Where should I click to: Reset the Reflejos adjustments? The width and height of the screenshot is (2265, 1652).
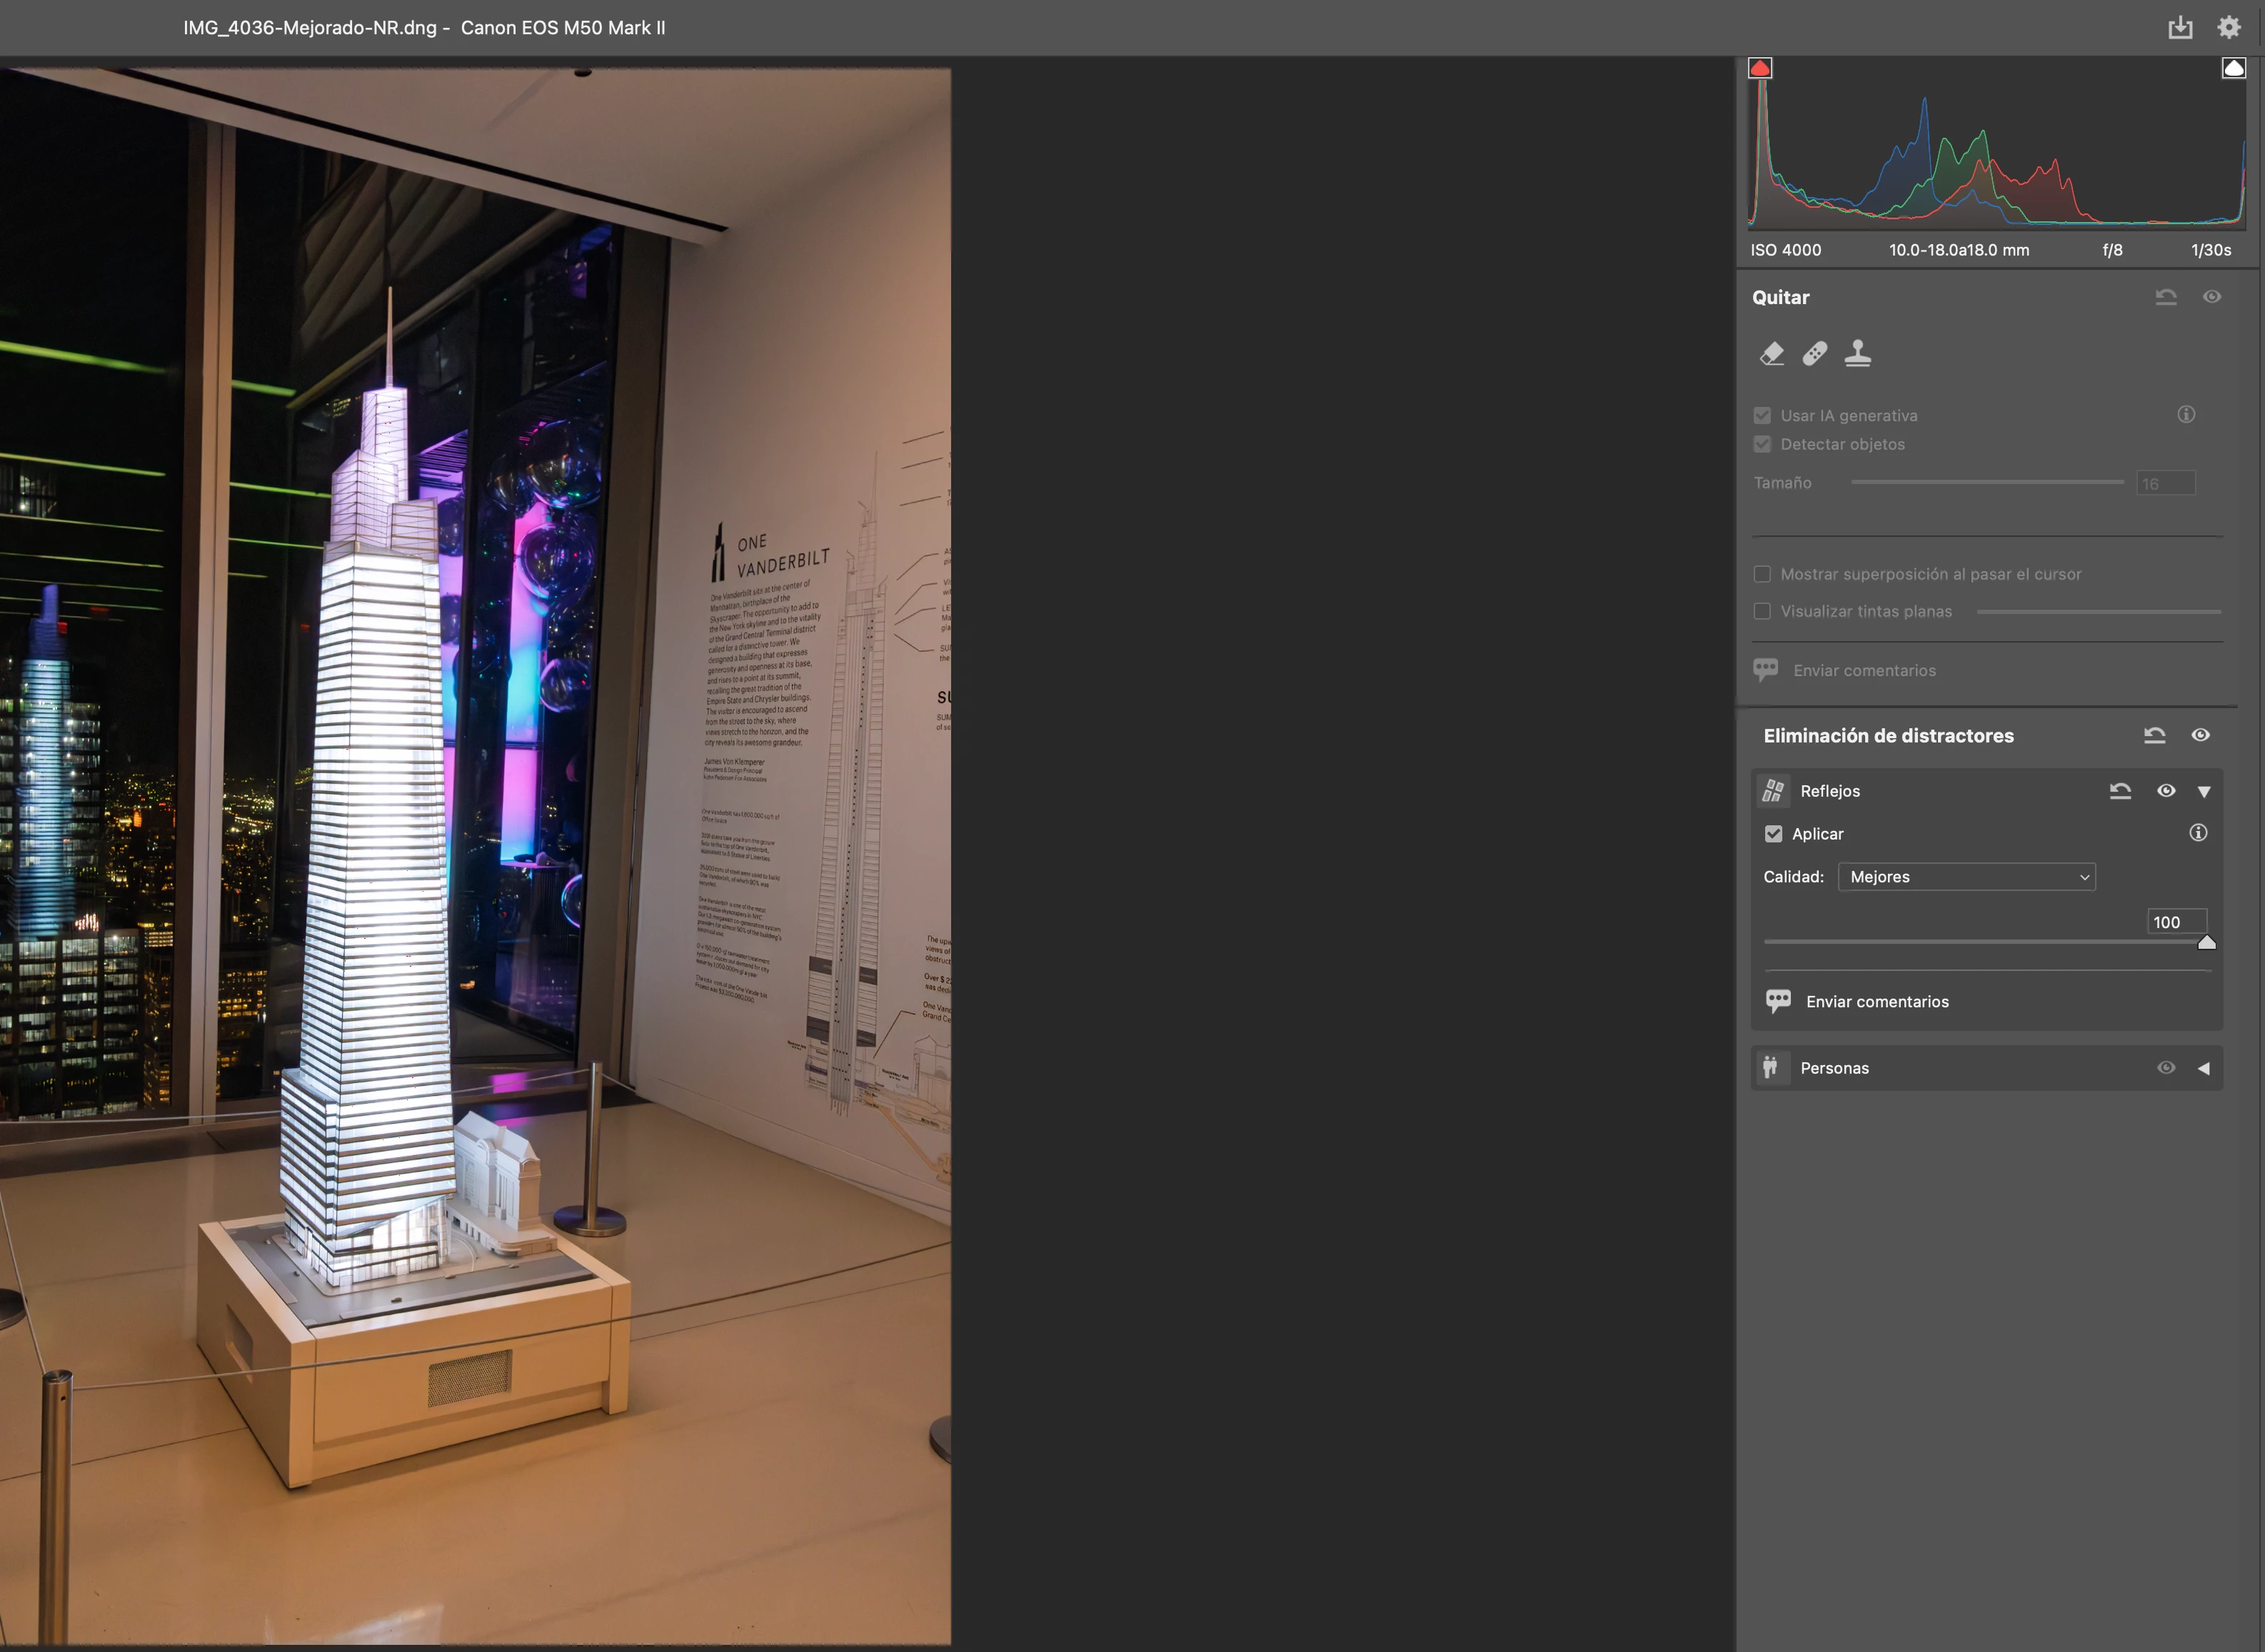click(2120, 791)
